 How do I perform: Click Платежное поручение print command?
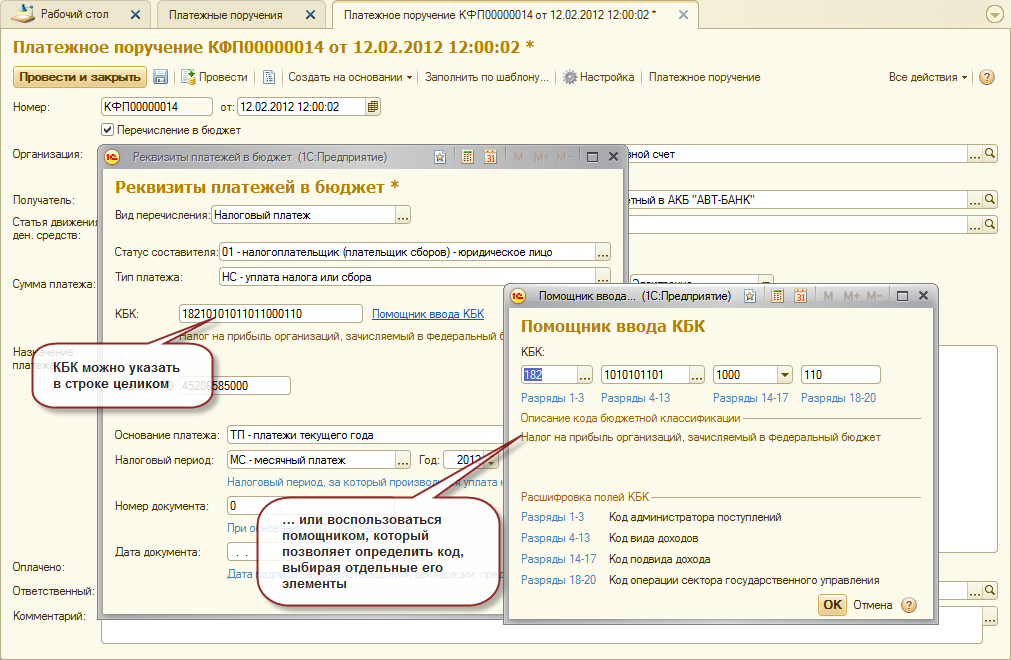click(704, 77)
